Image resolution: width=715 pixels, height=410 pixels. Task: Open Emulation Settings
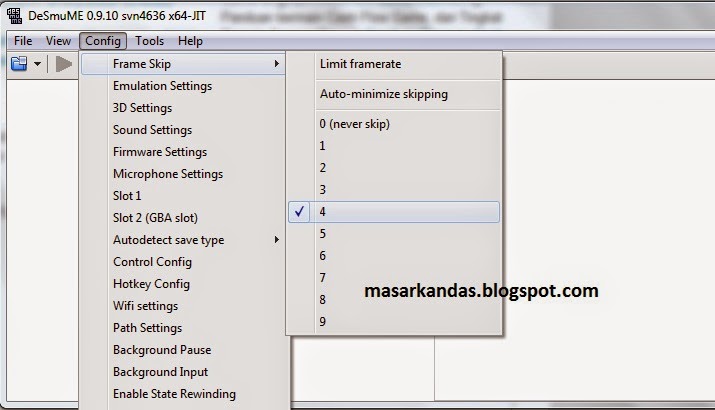(x=183, y=86)
